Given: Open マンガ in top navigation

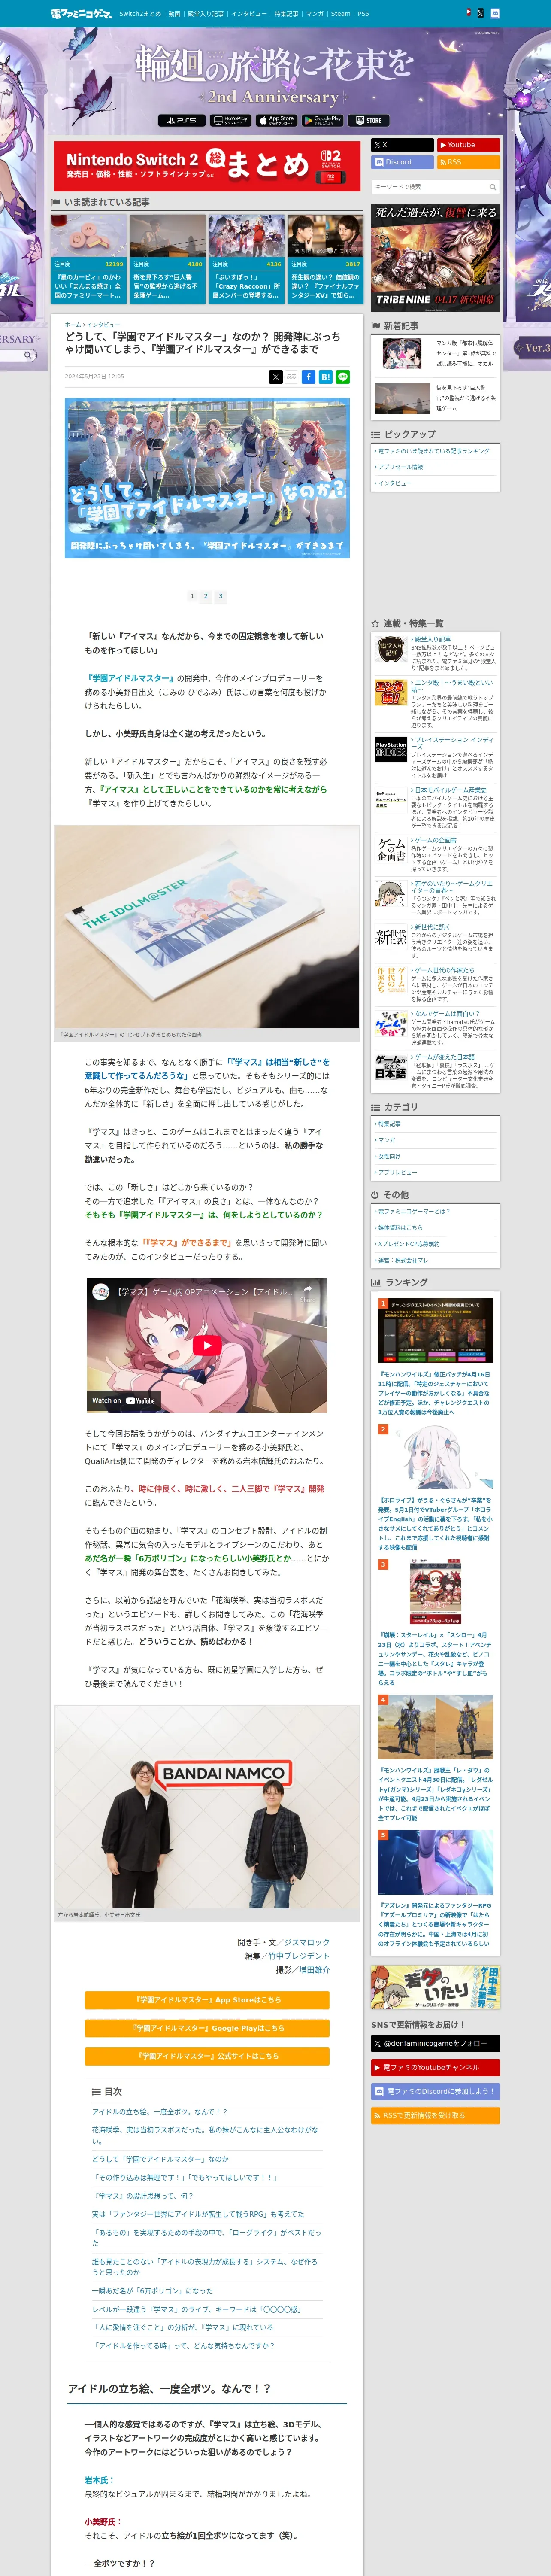Looking at the screenshot, I should [315, 14].
